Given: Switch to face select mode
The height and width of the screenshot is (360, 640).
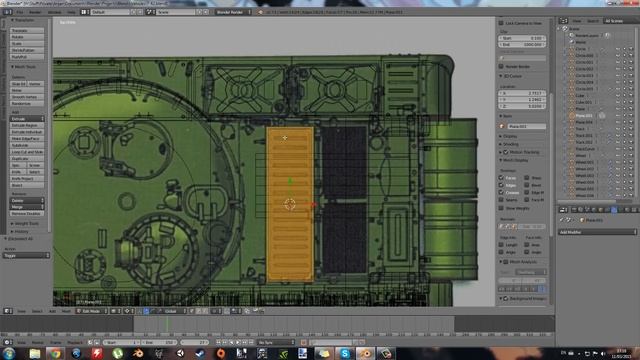Looking at the screenshot, I should pyautogui.click(x=205, y=311).
